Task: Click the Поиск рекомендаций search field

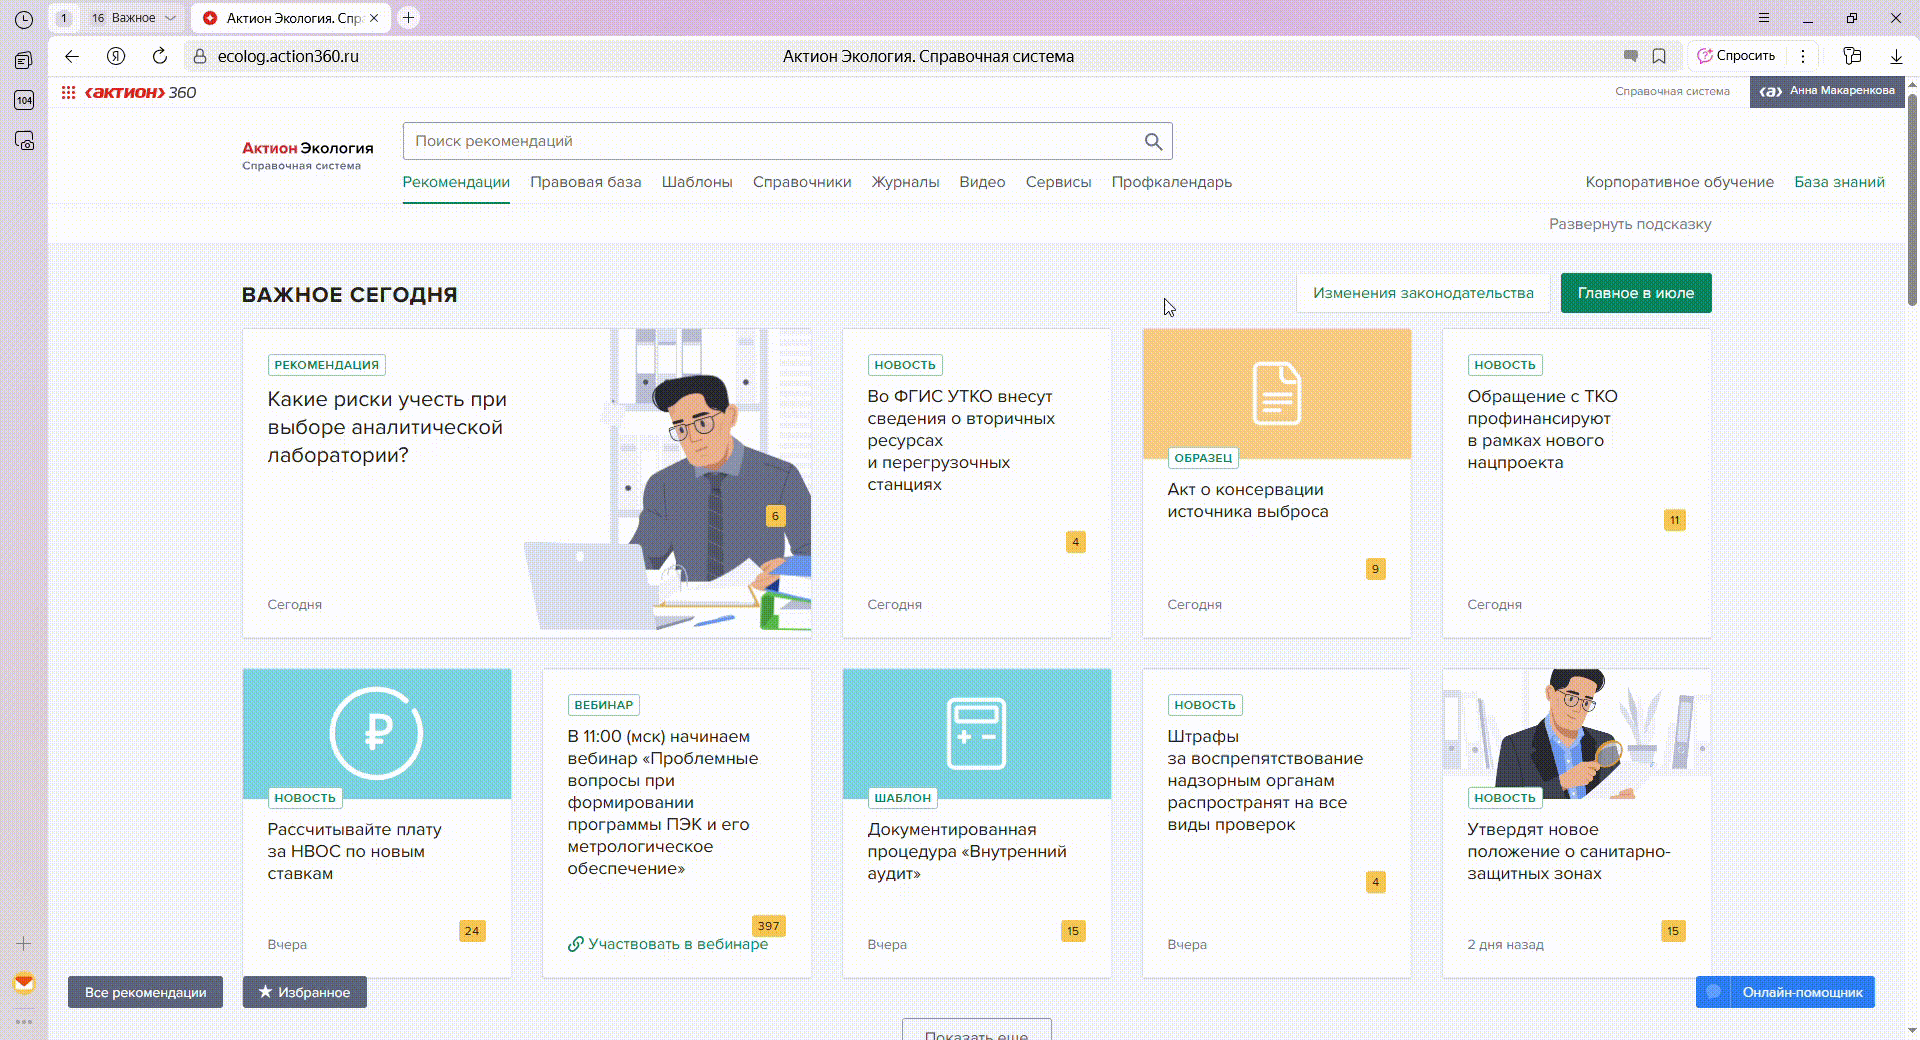Action: [x=770, y=142]
